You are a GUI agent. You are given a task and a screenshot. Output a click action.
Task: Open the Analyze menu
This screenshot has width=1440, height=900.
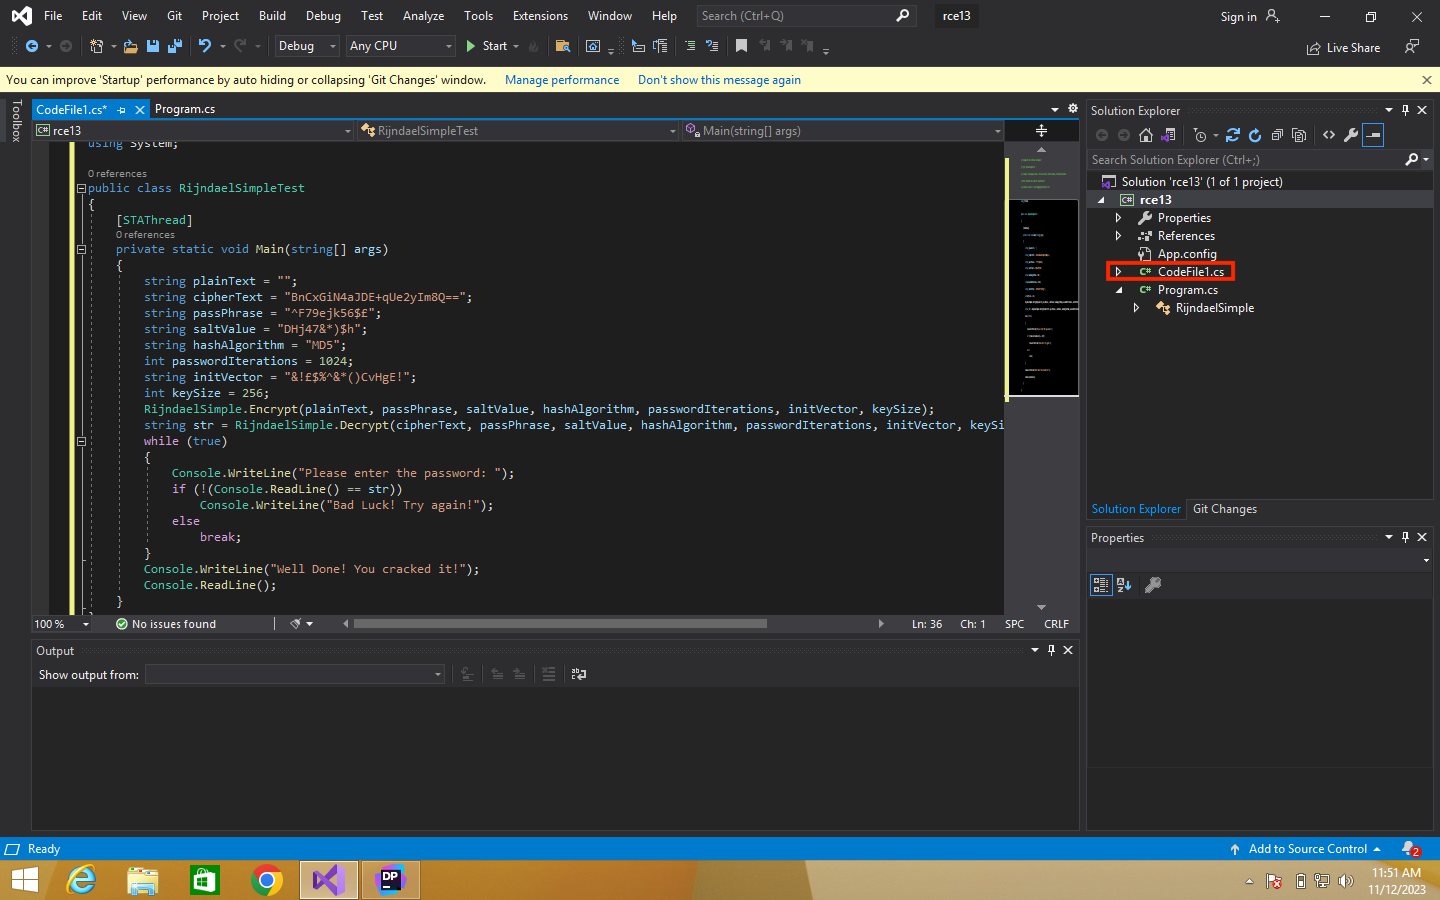pyautogui.click(x=423, y=16)
